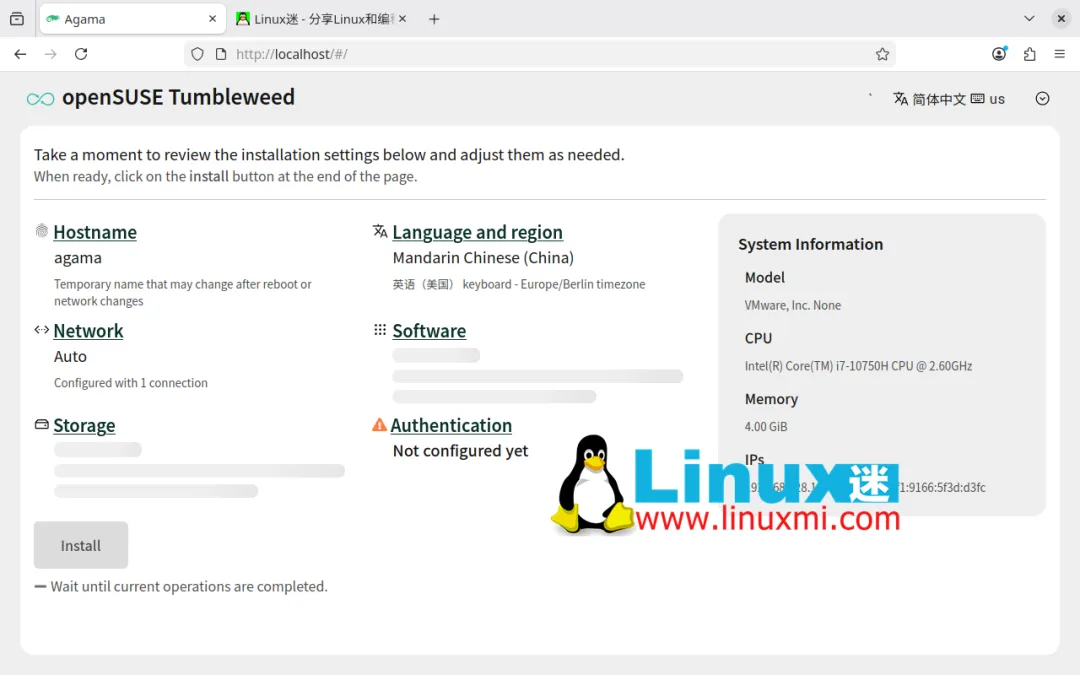Click the shield tracking protection icon

pyautogui.click(x=198, y=54)
